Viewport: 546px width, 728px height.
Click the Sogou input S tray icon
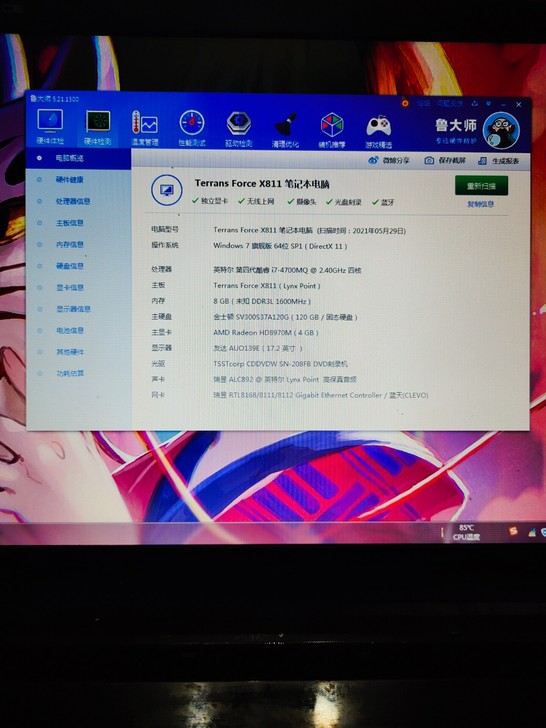(x=513, y=532)
